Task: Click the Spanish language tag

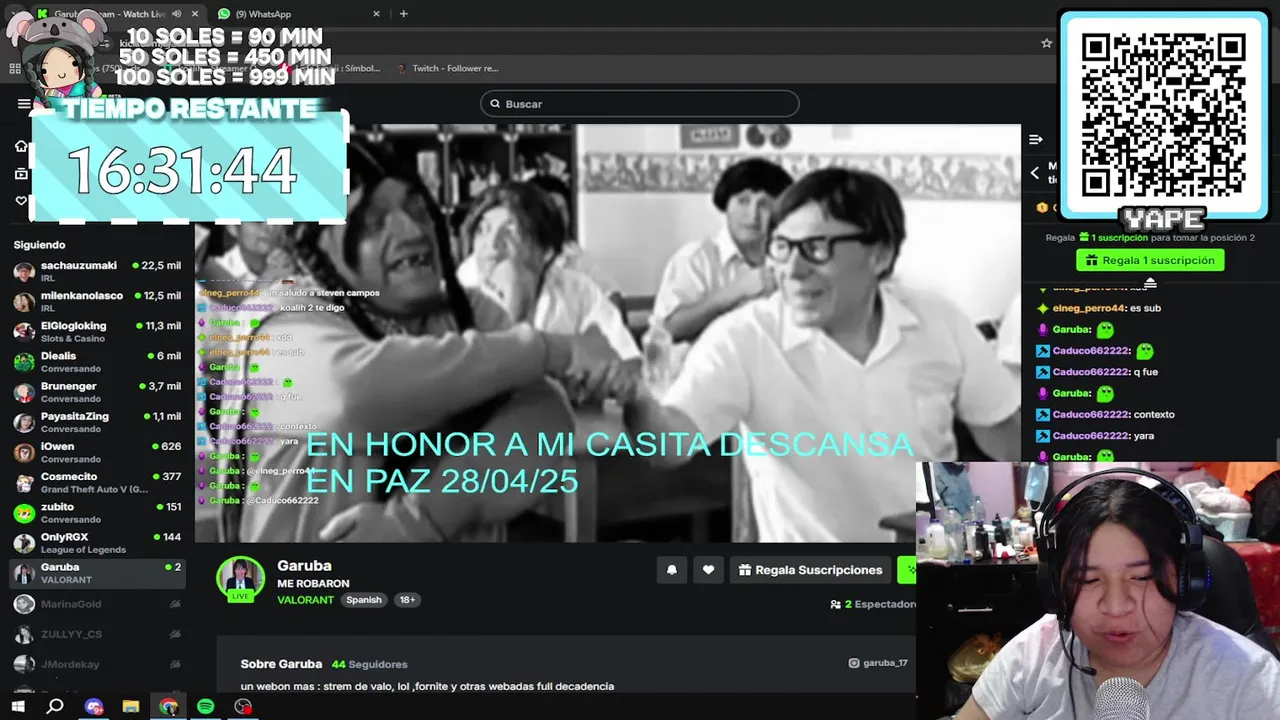Action: [364, 600]
